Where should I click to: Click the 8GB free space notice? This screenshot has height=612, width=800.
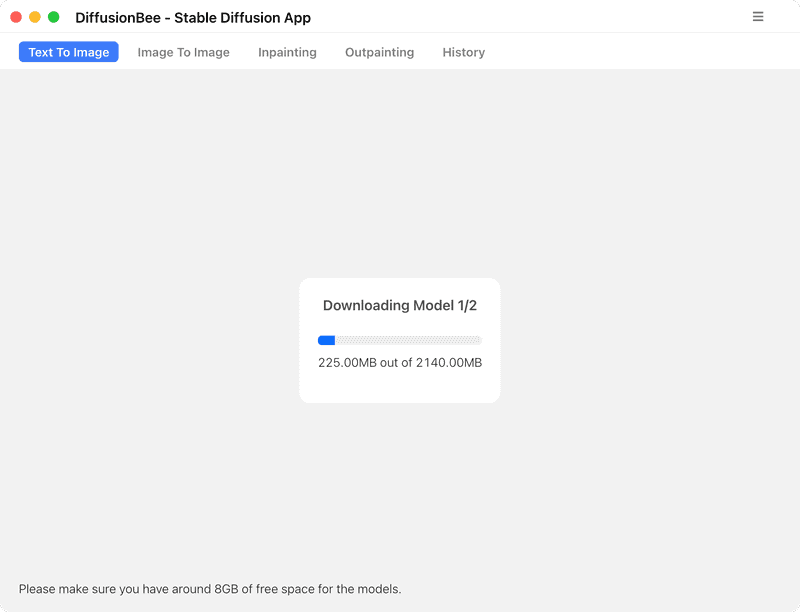(210, 589)
